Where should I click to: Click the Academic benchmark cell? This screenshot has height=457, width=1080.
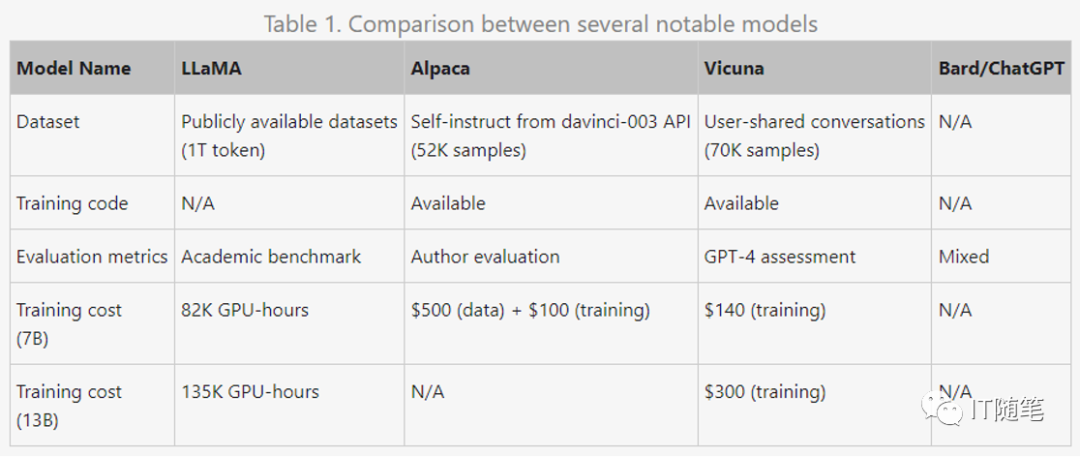pyautogui.click(x=271, y=257)
